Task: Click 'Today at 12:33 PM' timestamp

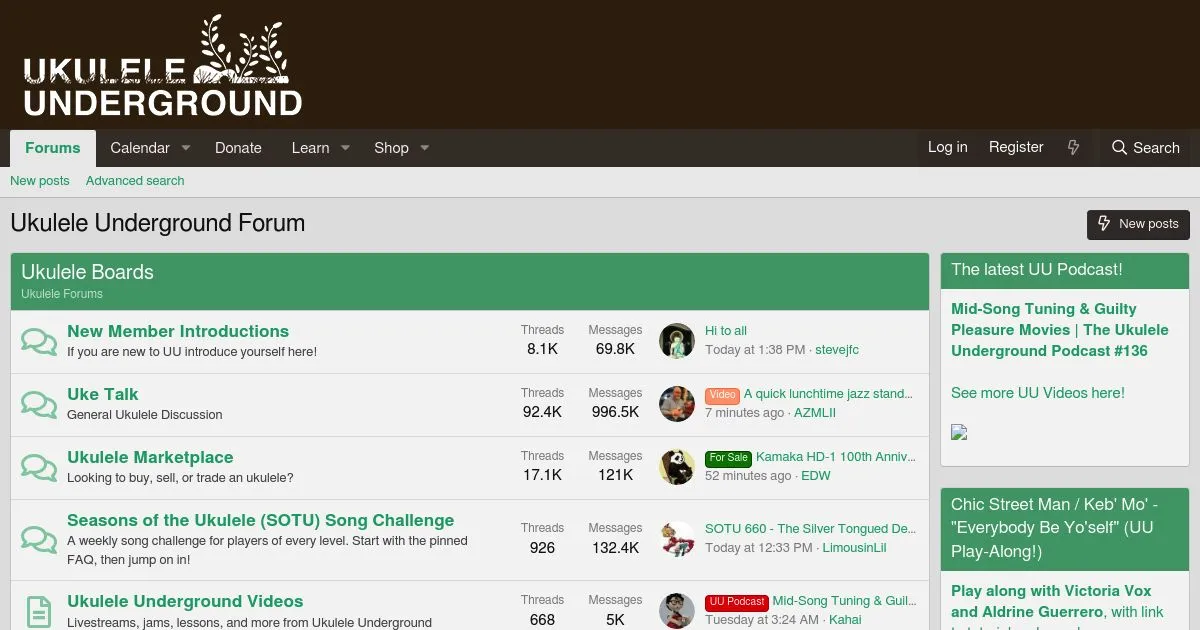Action: pos(759,548)
